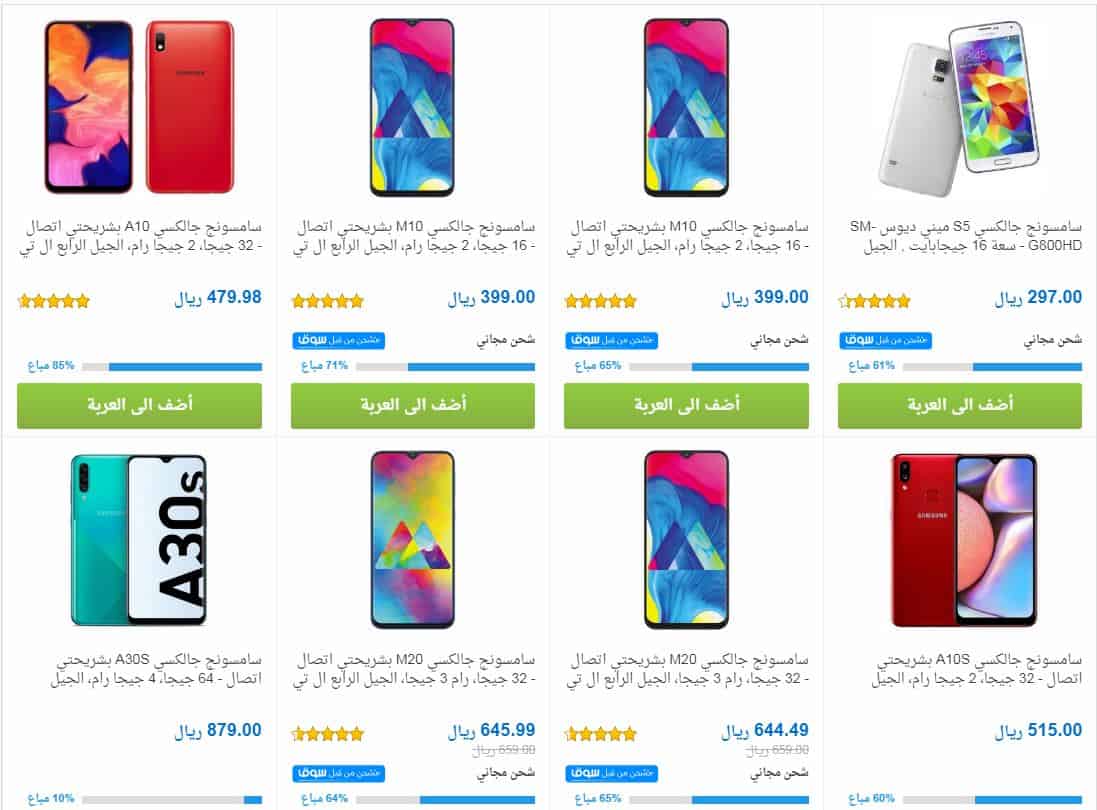Open Galaxy A10S 32GB product title link

tap(977, 669)
